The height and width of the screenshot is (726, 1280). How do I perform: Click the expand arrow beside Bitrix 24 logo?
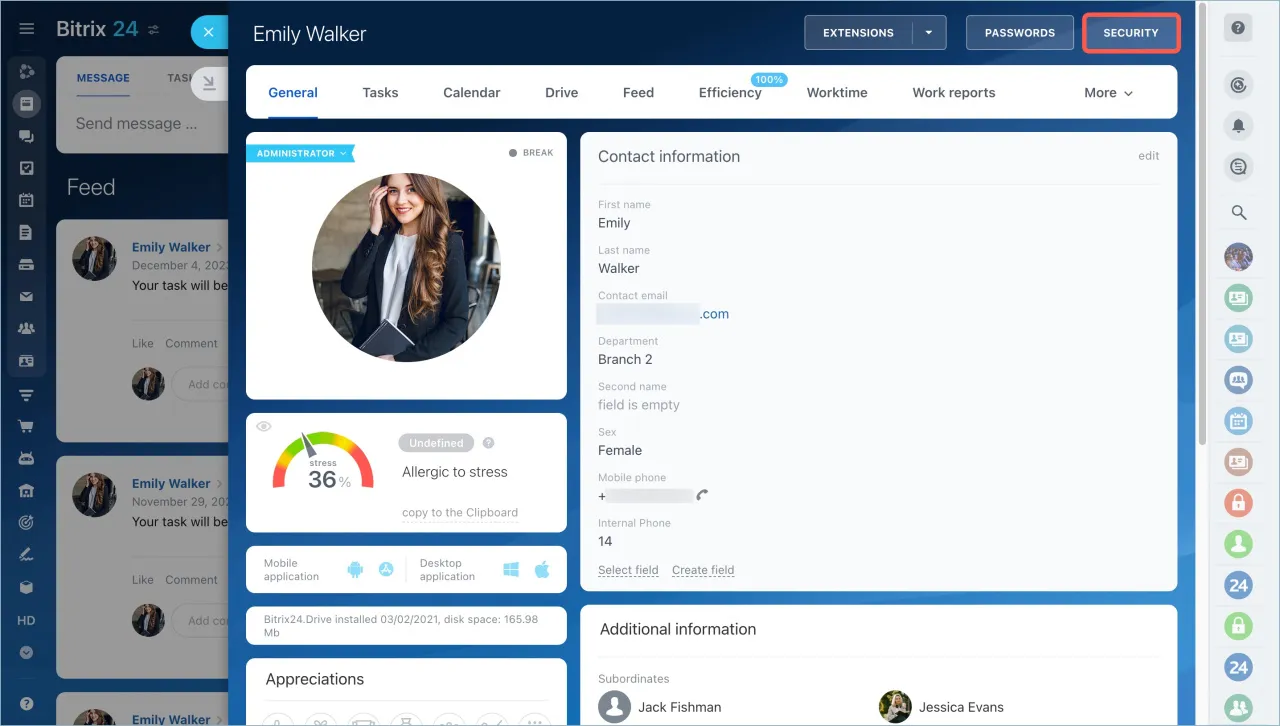(154, 30)
